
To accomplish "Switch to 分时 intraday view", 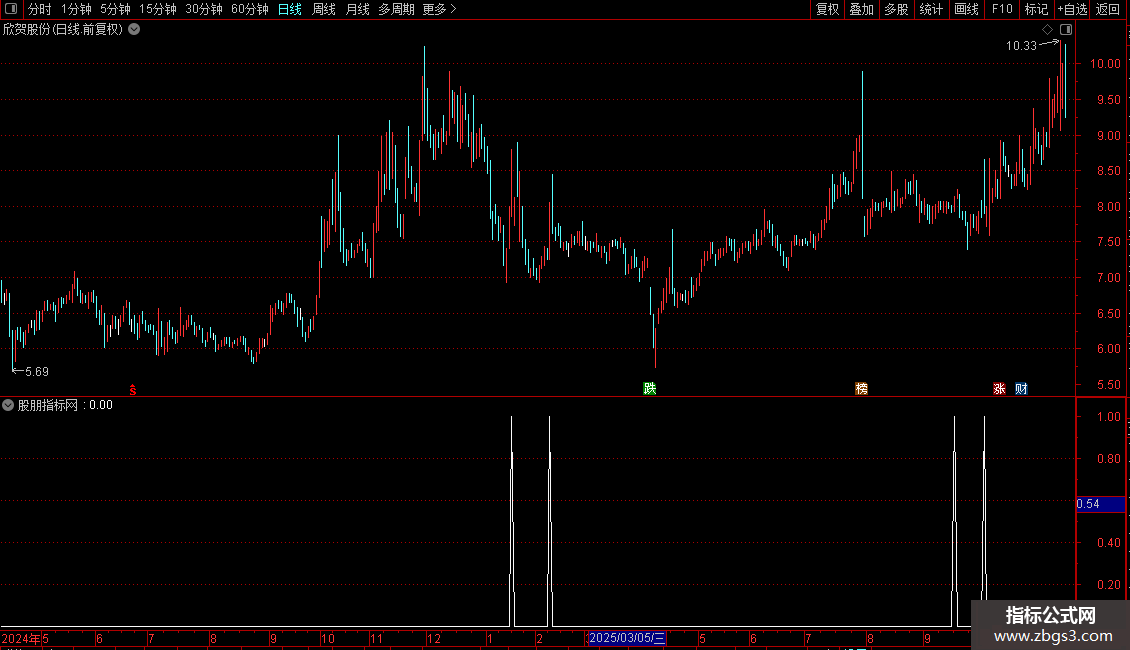I will 40,9.
